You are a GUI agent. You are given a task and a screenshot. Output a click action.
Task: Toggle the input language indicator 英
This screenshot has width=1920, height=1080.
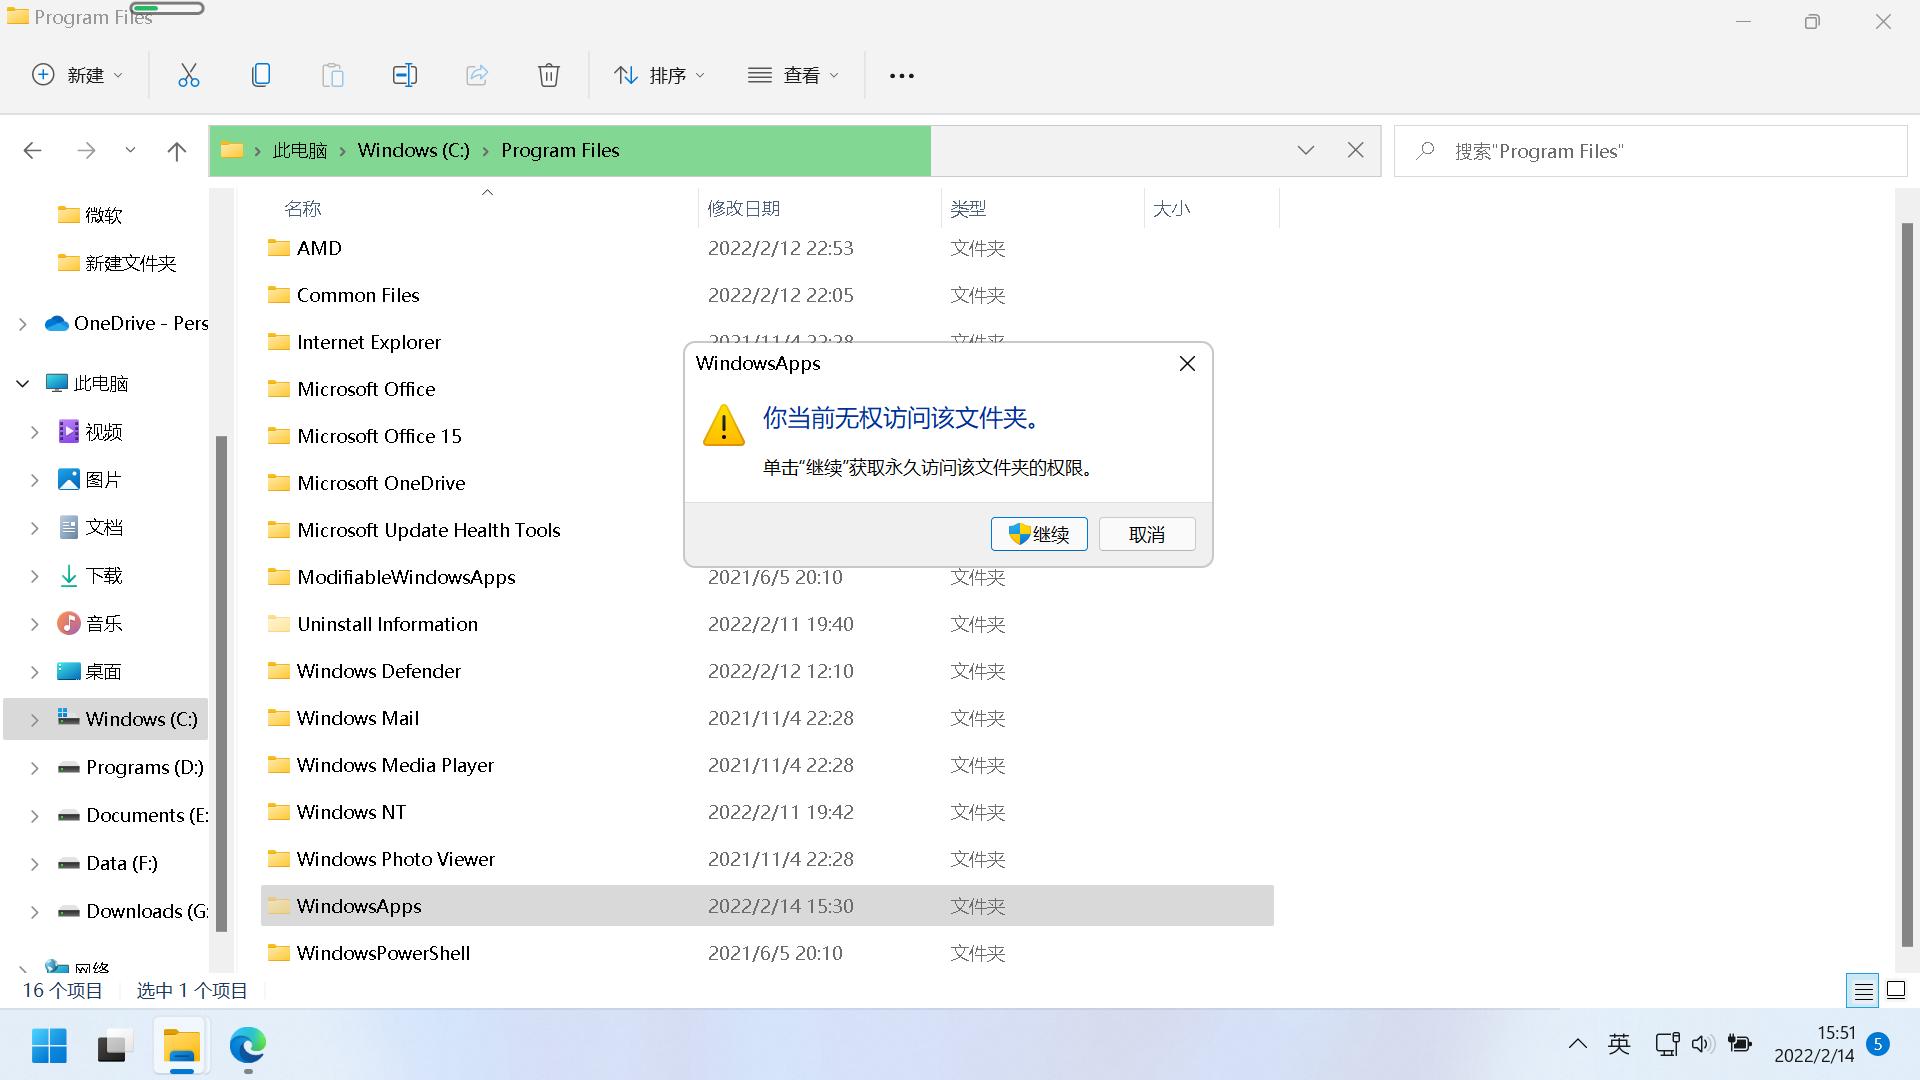(1618, 1043)
